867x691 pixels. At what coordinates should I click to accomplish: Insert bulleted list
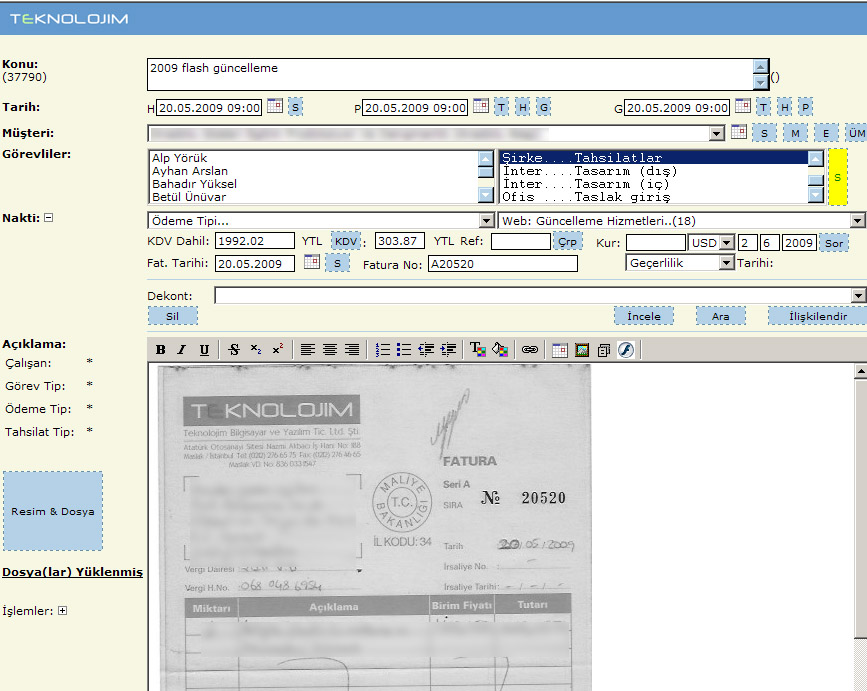[x=404, y=350]
